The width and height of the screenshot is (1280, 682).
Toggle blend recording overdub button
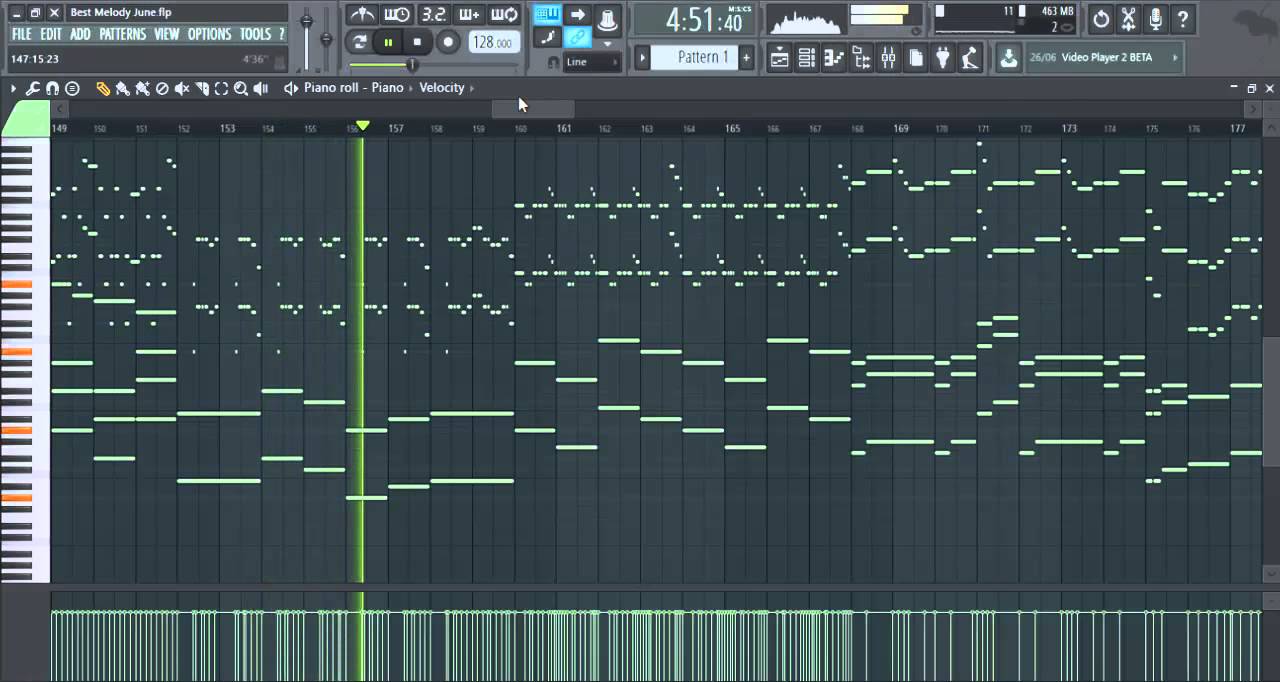468,15
